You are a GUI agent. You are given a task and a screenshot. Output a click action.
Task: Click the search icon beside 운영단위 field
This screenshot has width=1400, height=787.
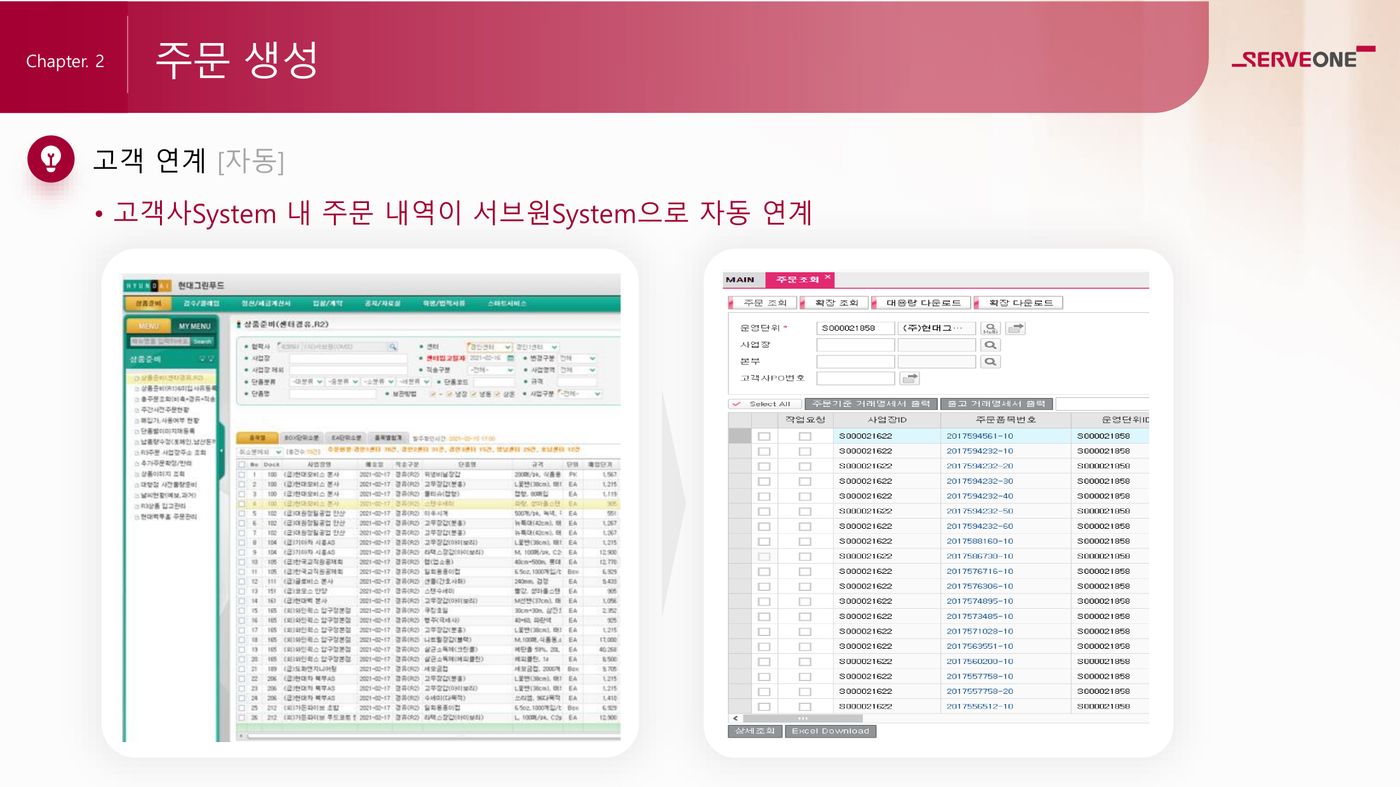[990, 328]
